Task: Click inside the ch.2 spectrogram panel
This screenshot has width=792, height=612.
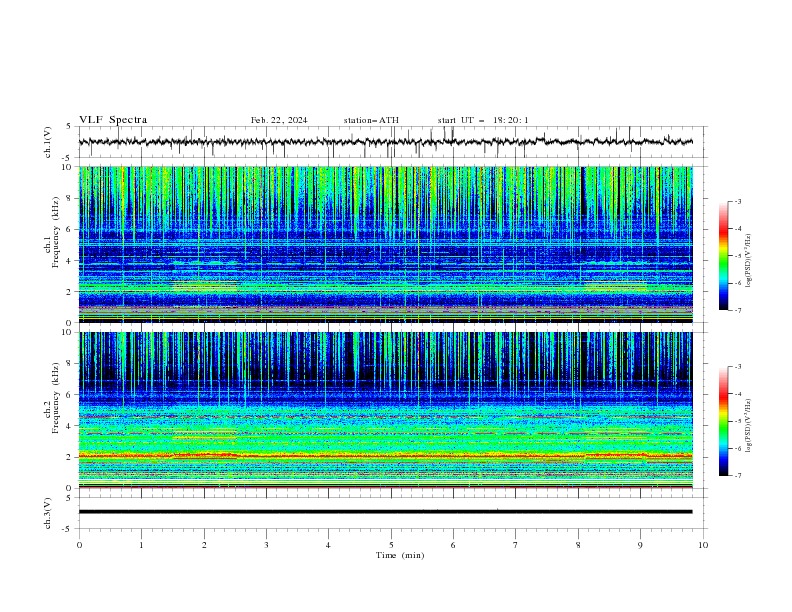Action: [x=385, y=410]
